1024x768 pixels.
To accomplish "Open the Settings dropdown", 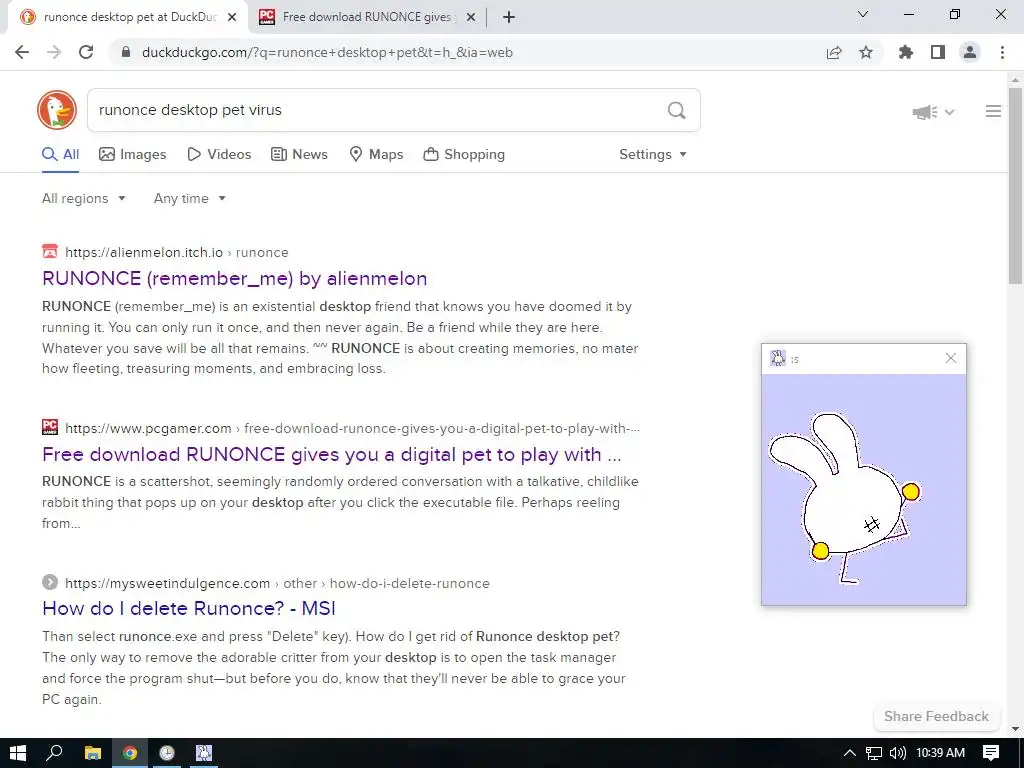I will 653,155.
